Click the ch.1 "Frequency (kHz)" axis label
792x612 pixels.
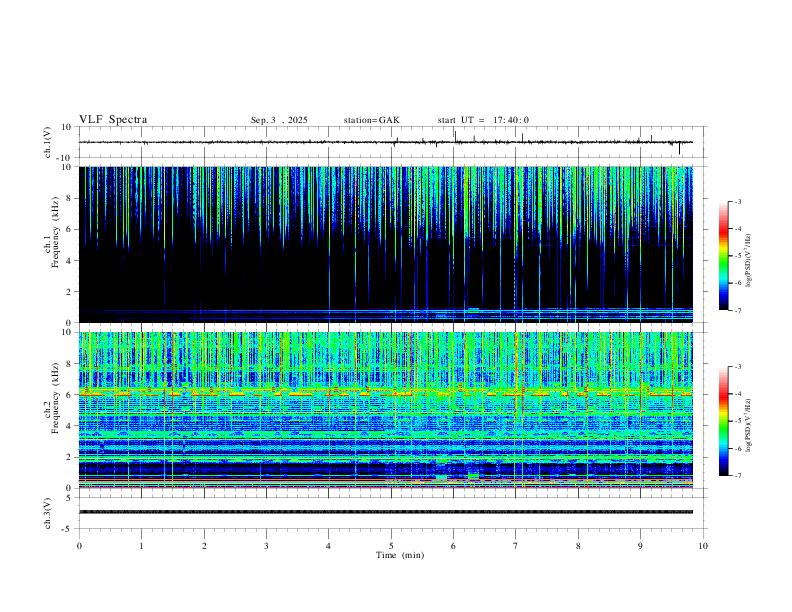click(55, 232)
